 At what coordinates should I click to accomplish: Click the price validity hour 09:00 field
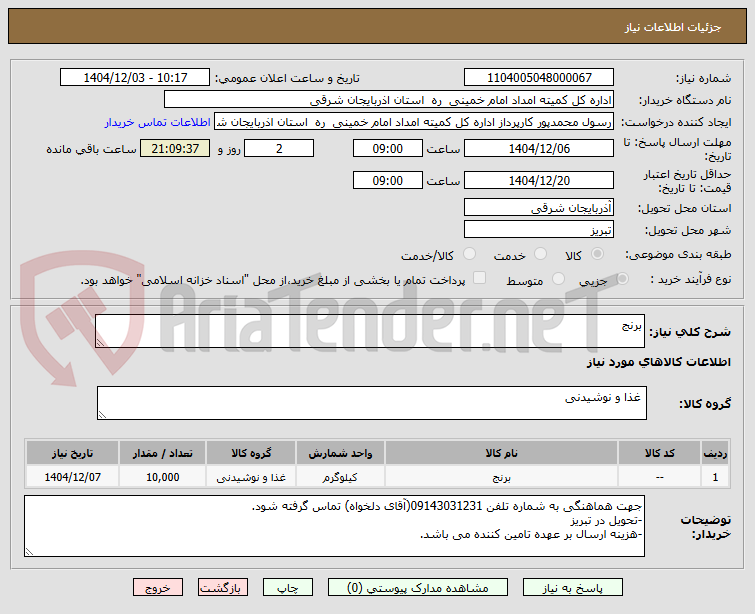click(x=388, y=180)
